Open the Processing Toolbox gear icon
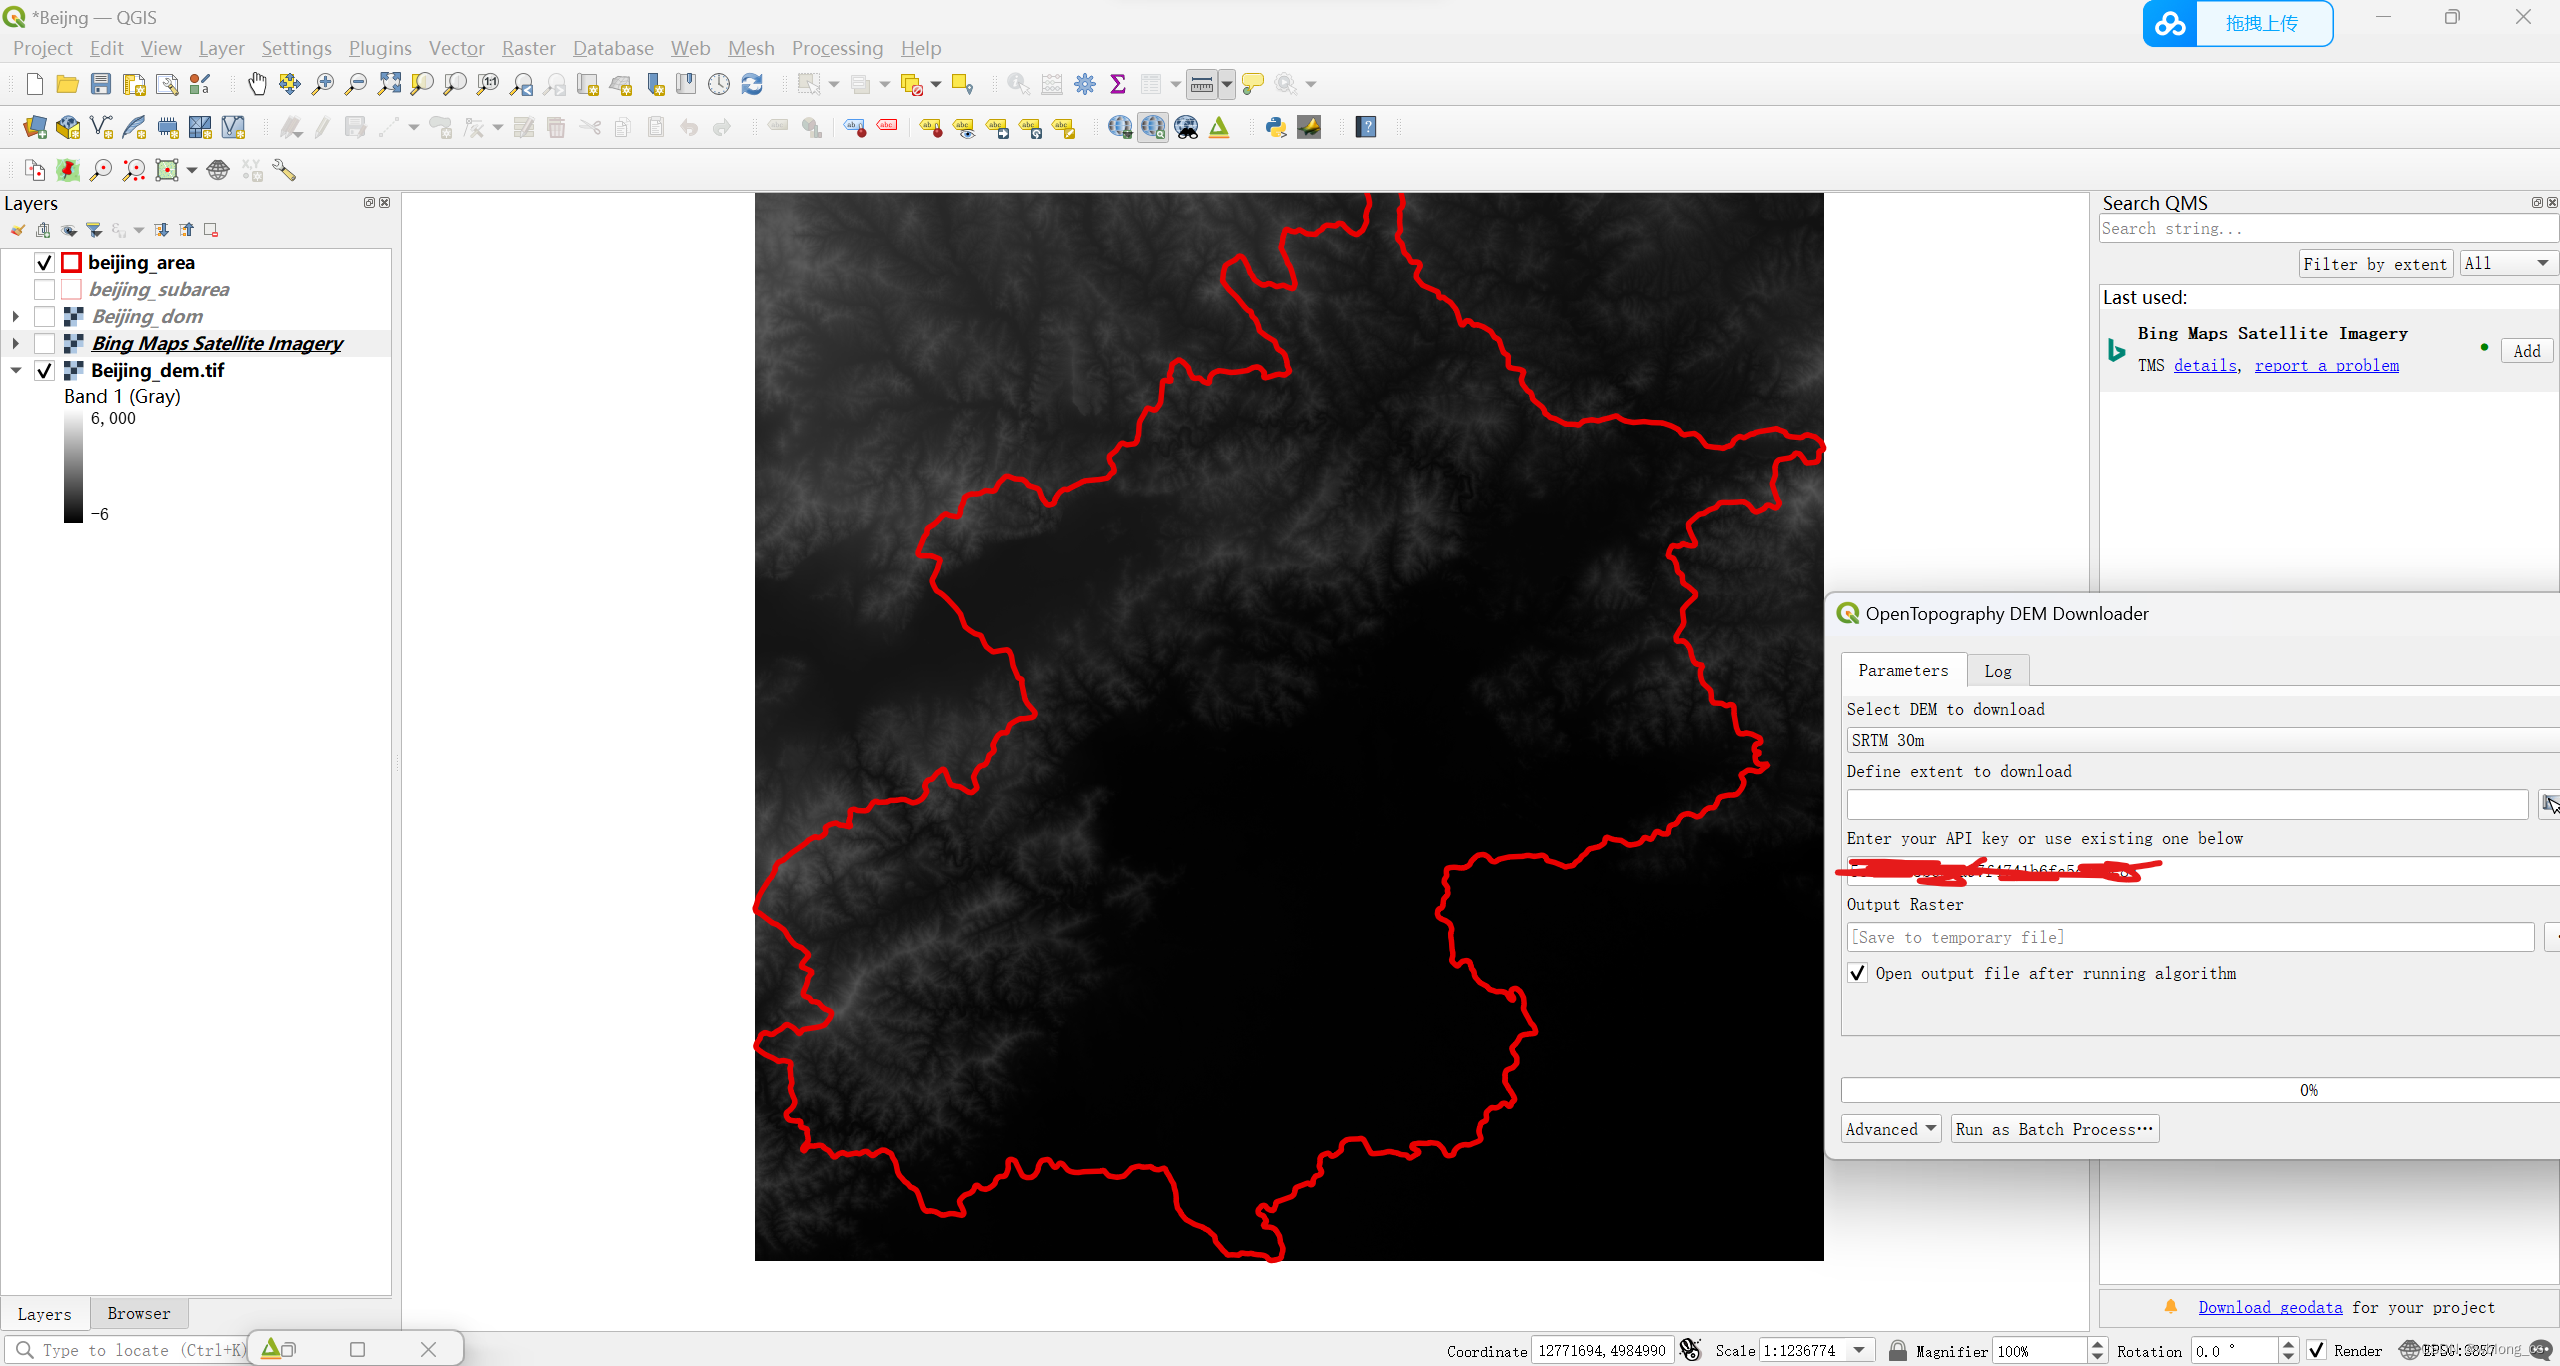 [x=1085, y=84]
